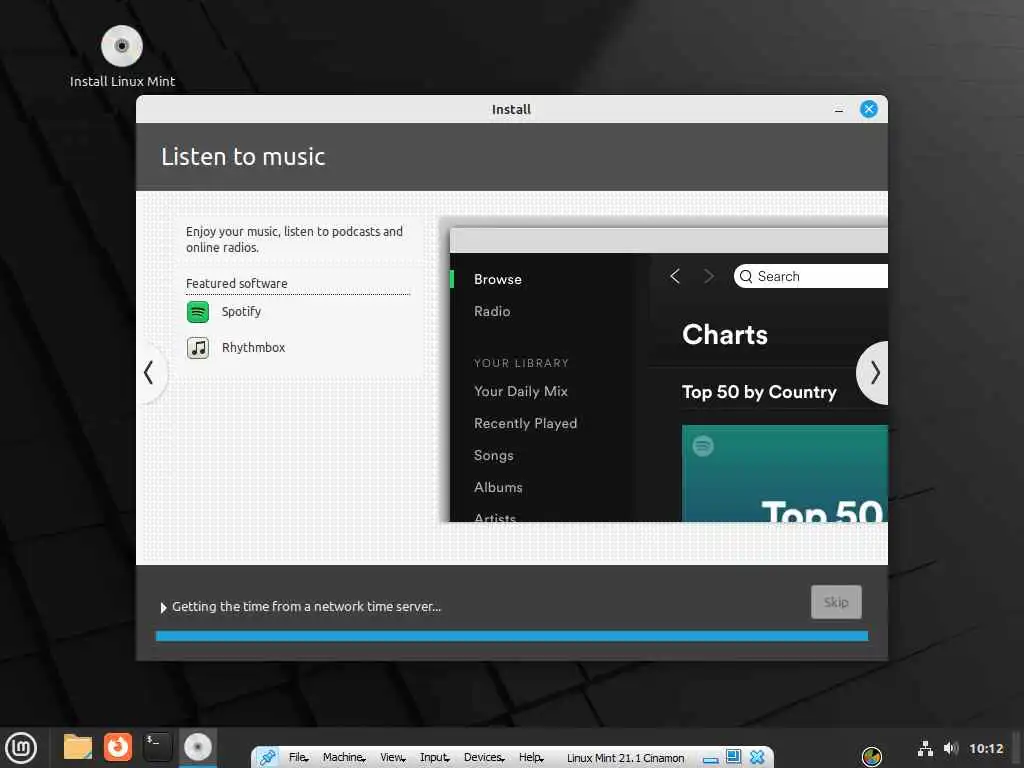Click Your Daily Mix entry

pos(520,391)
